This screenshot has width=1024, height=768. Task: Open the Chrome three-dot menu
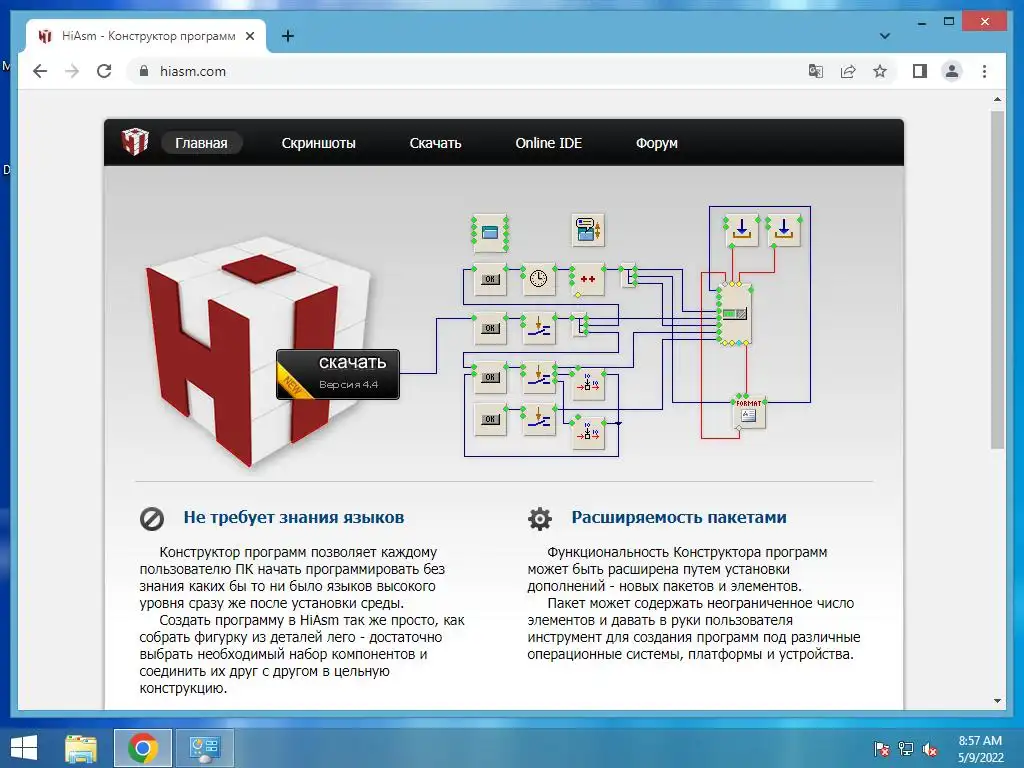pos(984,71)
